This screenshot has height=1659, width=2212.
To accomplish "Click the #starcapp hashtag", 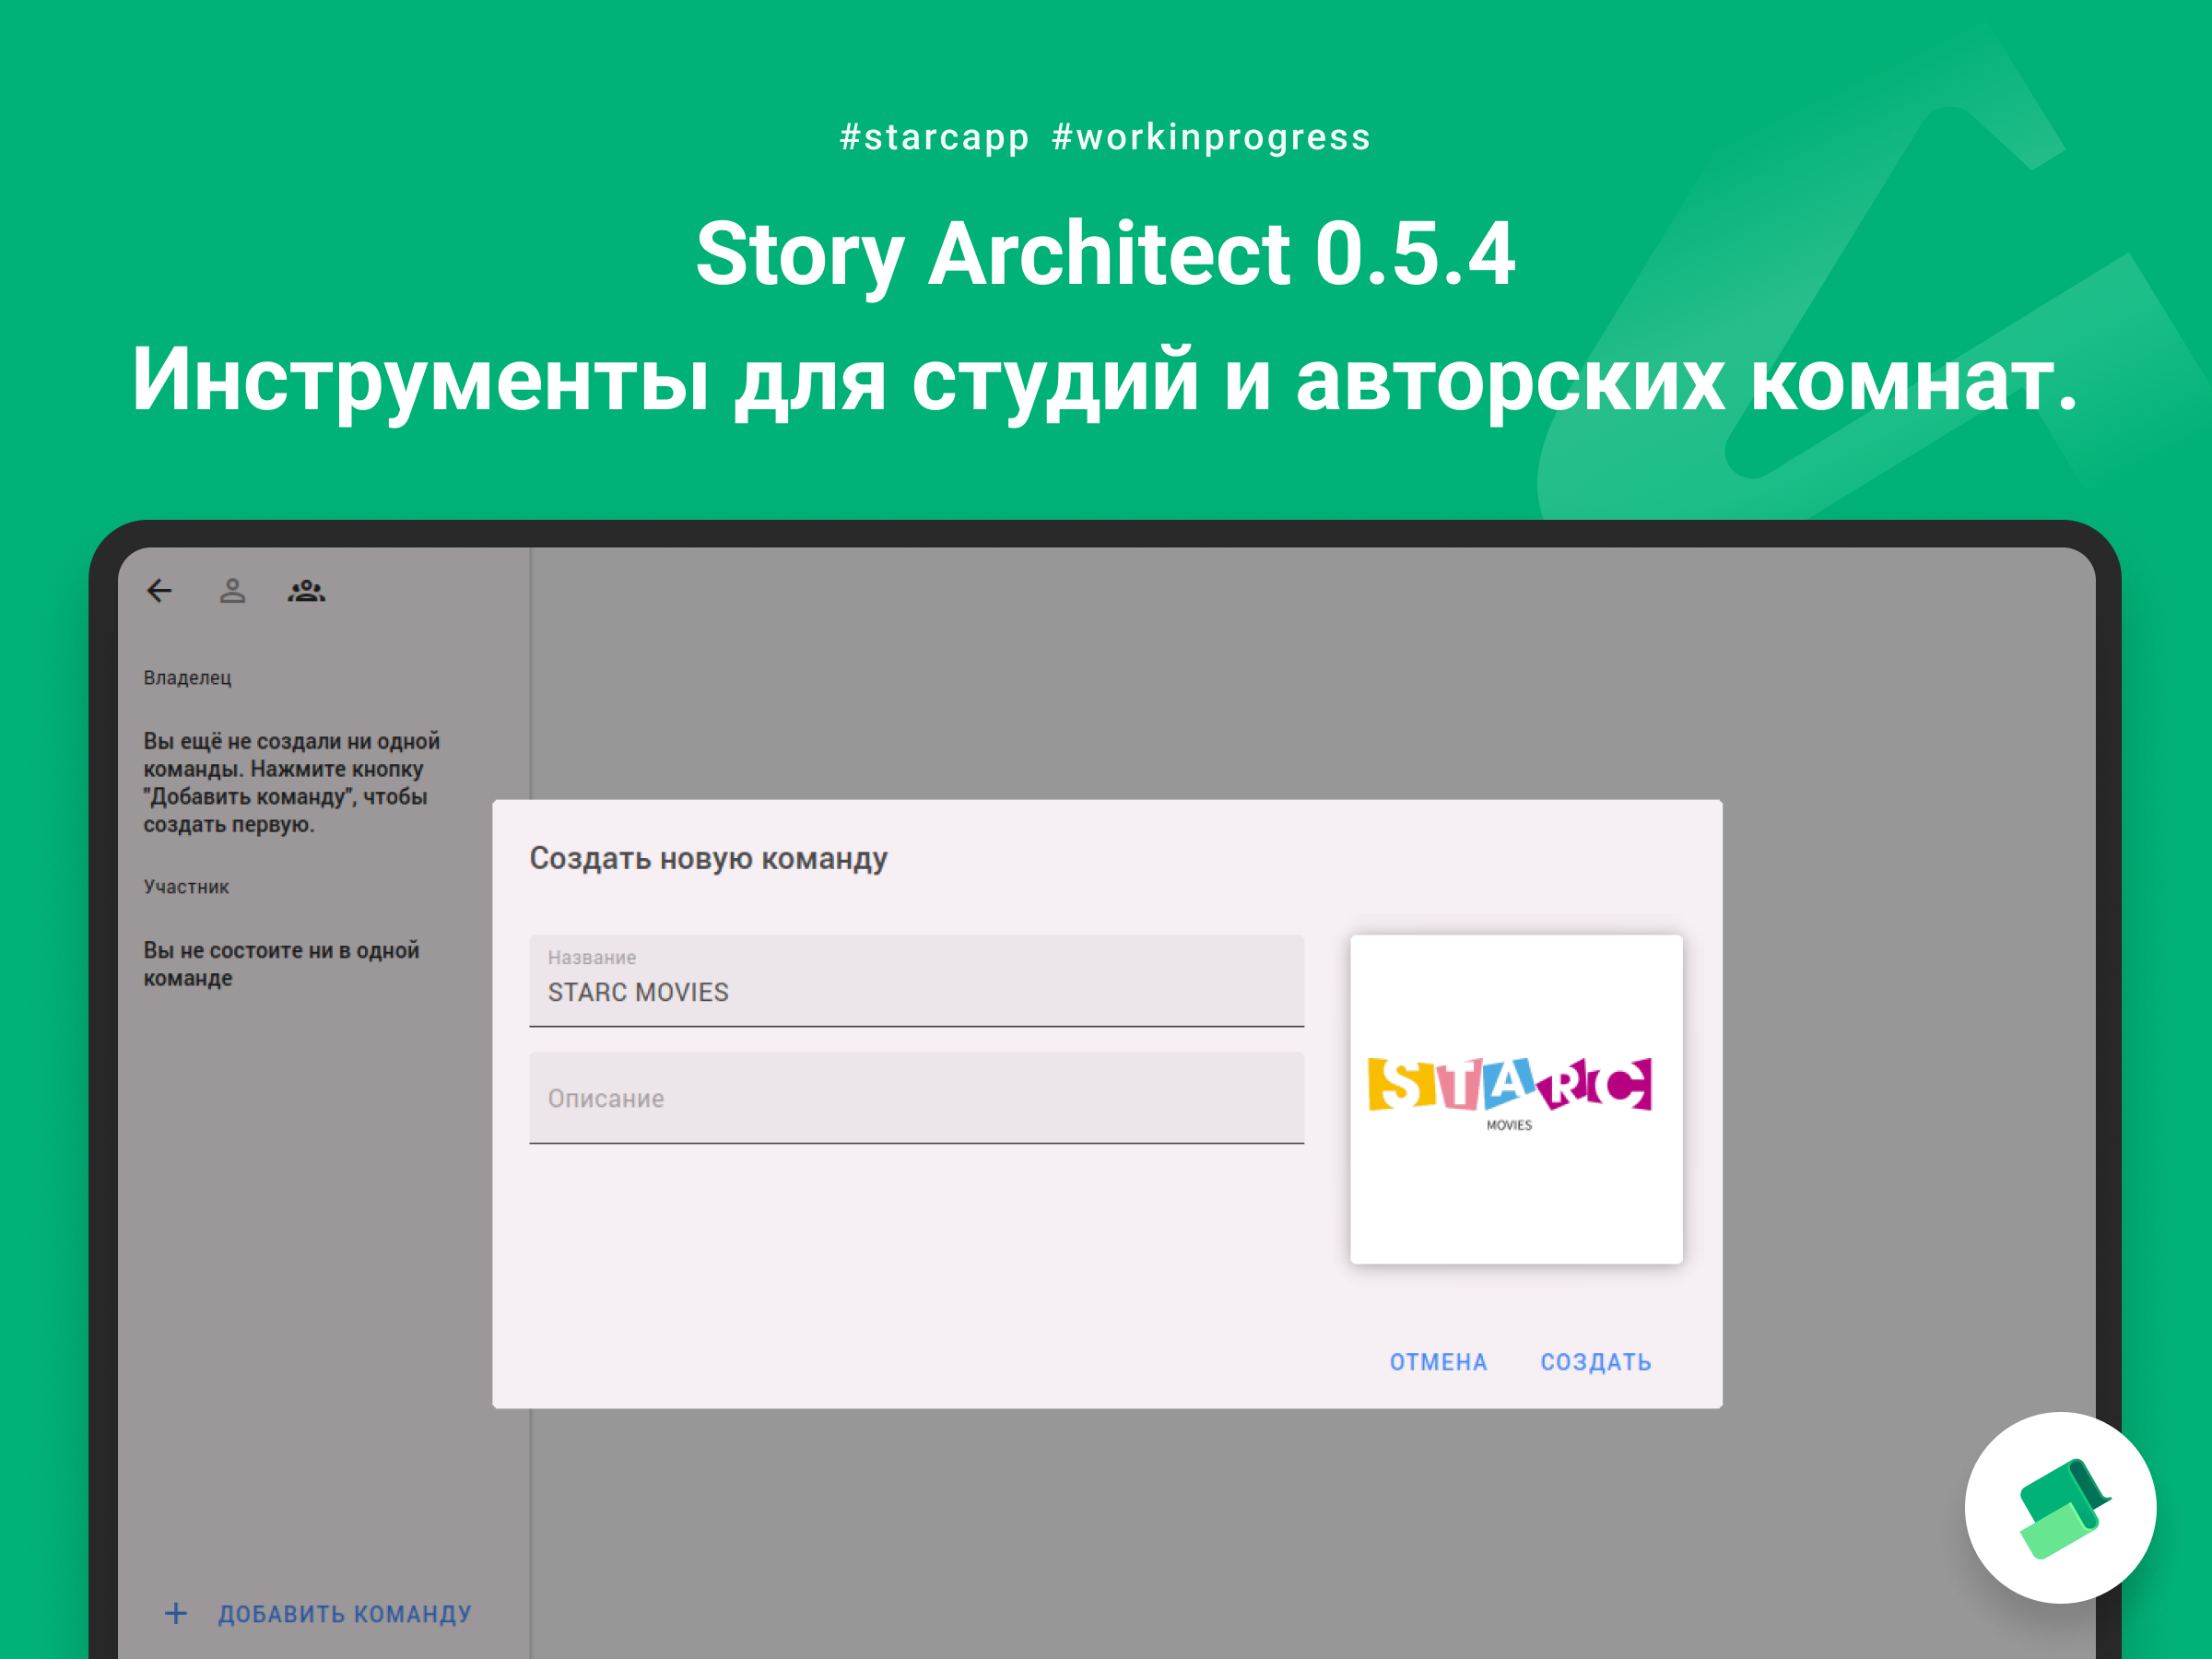I will 935,138.
